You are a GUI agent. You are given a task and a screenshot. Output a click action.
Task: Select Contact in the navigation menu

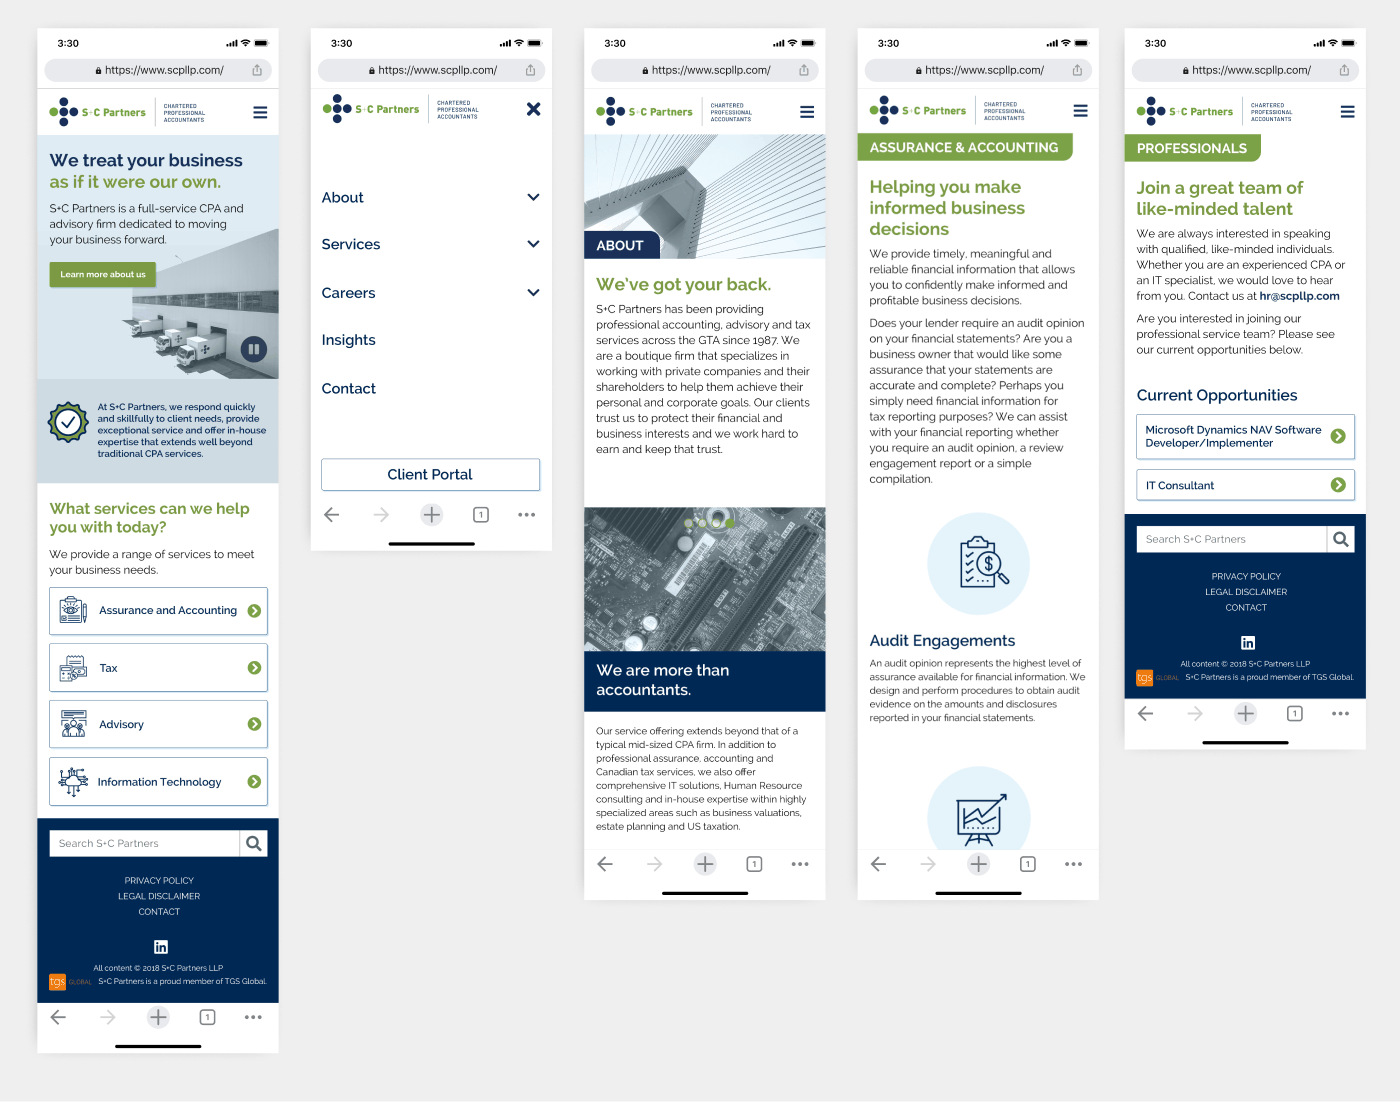tap(348, 389)
